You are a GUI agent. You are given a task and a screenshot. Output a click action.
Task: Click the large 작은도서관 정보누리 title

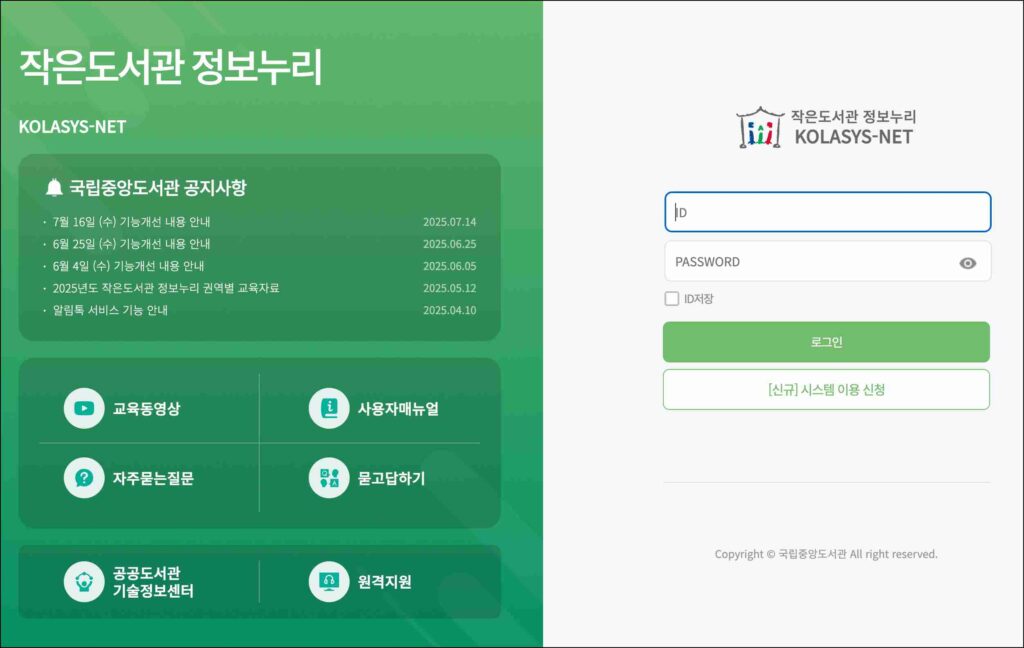pyautogui.click(x=171, y=67)
